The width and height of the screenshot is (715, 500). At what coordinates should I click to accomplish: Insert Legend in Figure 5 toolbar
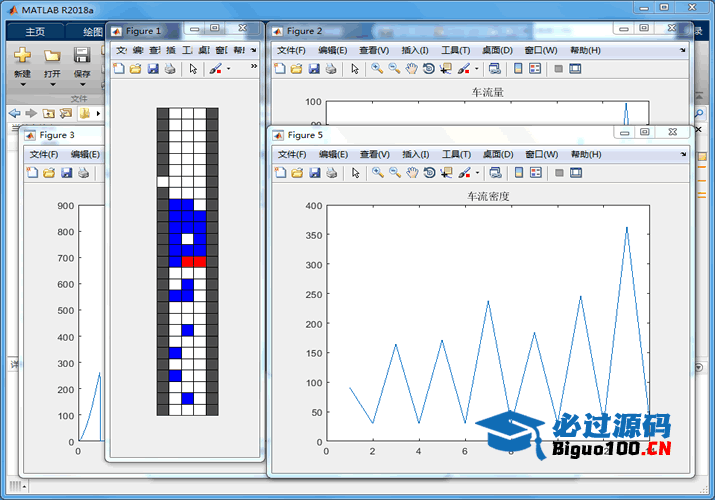[536, 173]
